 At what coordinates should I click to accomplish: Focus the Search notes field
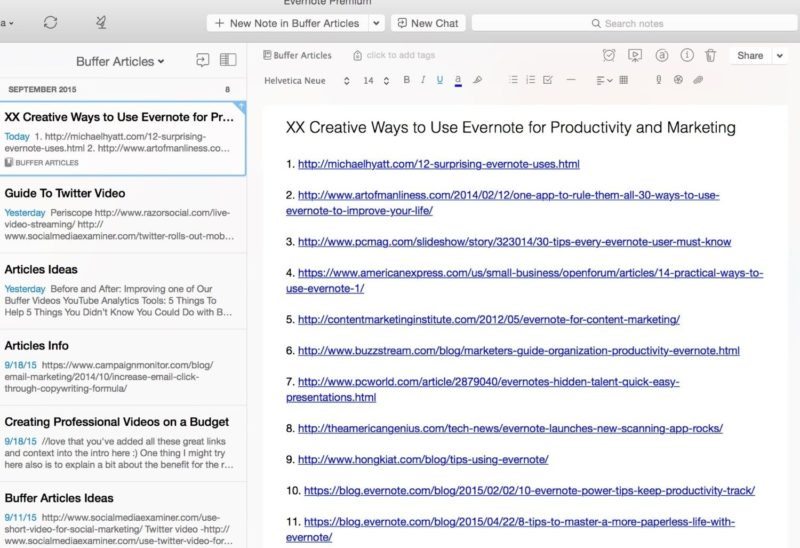click(x=635, y=23)
